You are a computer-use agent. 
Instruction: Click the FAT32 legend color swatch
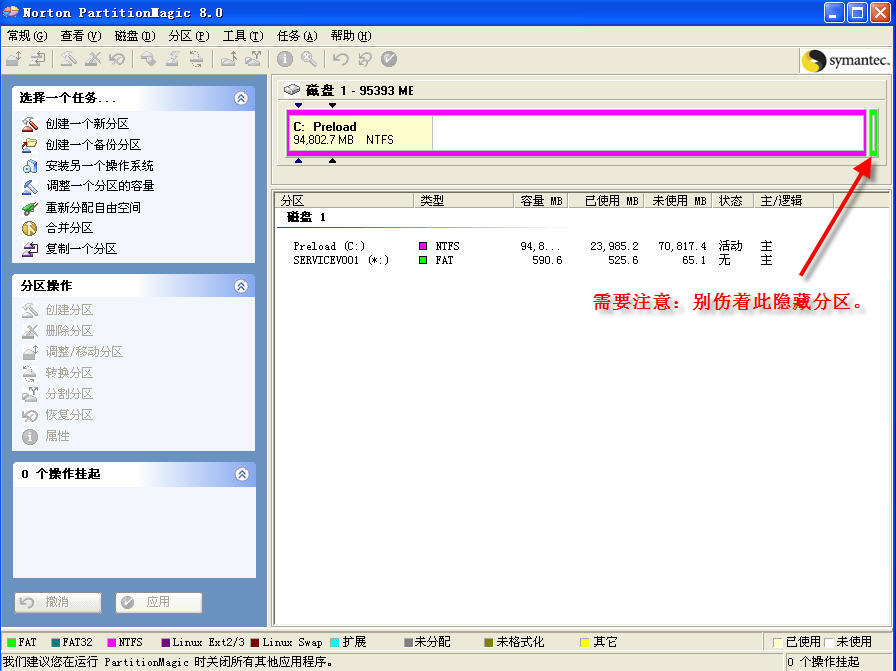tap(55, 642)
